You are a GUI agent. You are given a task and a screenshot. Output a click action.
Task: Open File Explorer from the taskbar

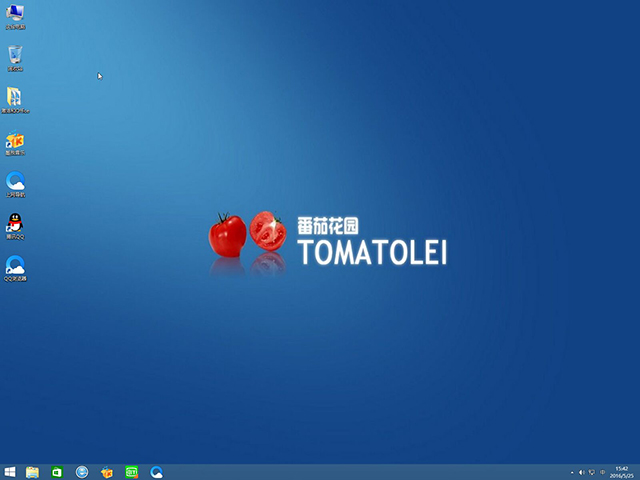[32, 471]
